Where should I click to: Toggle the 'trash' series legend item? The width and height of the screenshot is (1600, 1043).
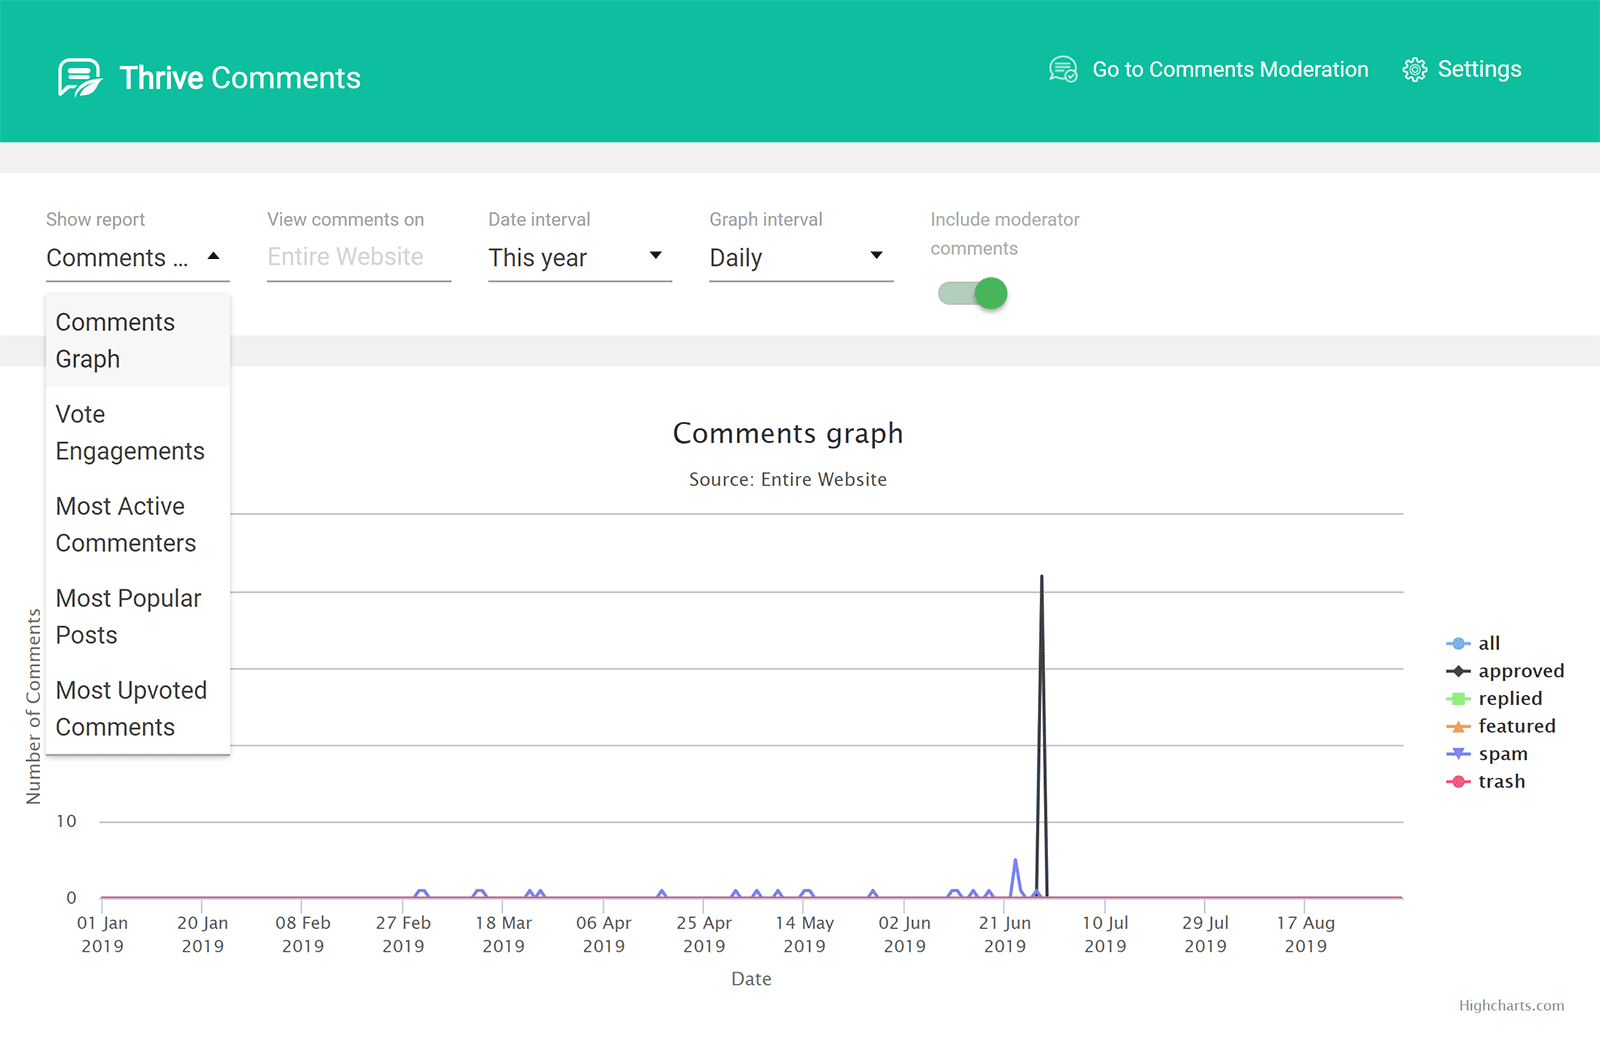coord(1486,781)
